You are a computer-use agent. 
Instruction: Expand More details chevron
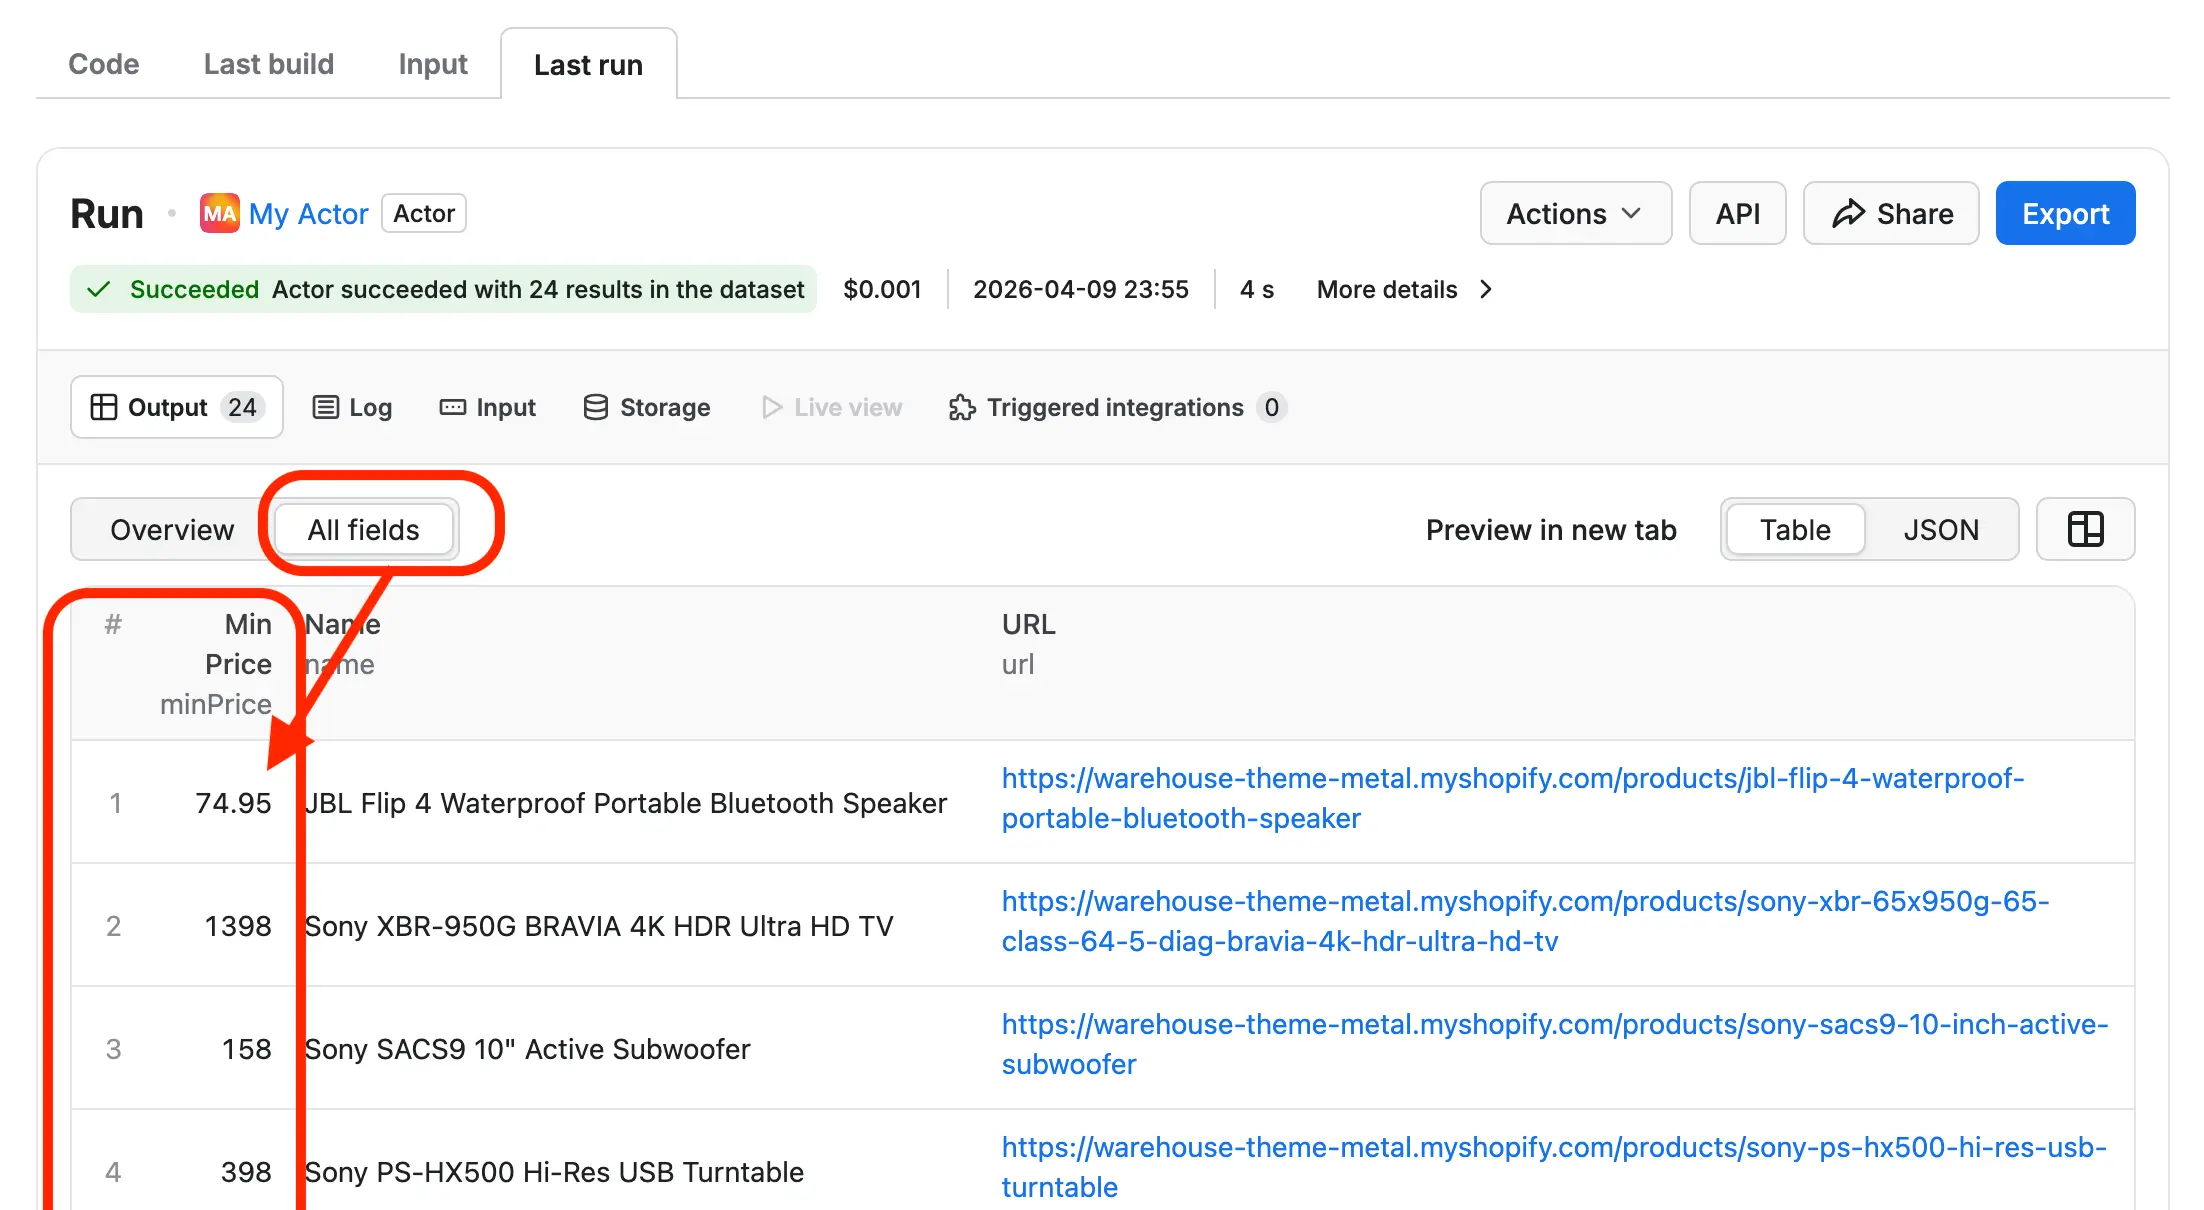pos(1486,289)
